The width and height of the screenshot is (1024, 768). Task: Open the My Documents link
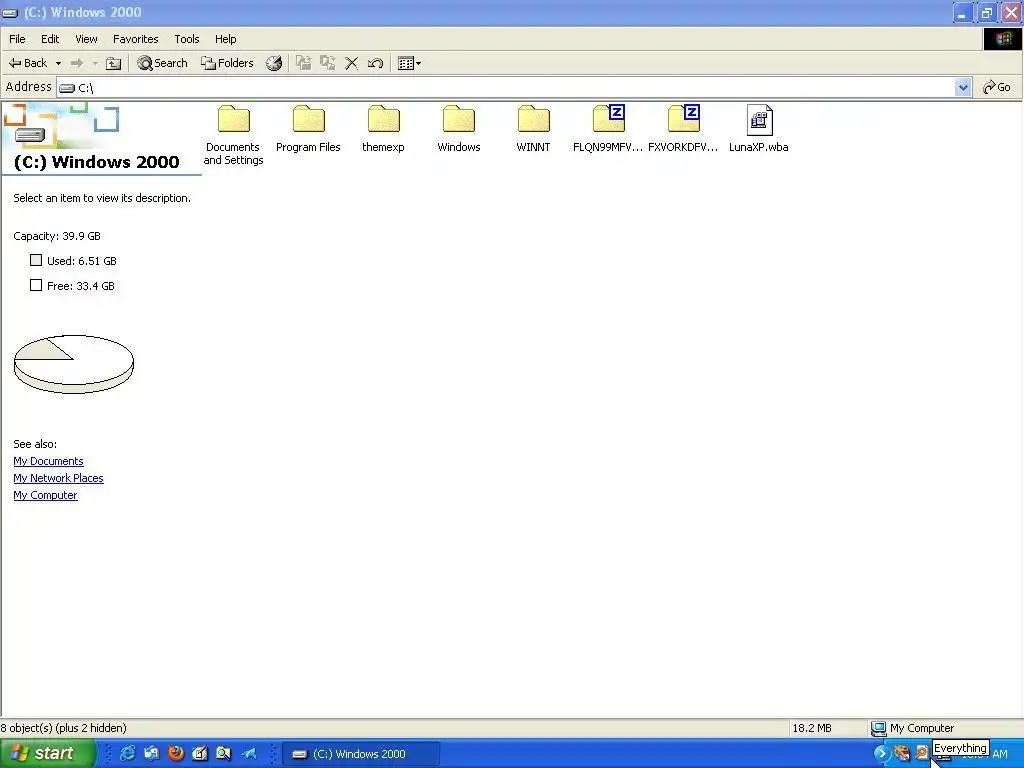click(x=48, y=461)
